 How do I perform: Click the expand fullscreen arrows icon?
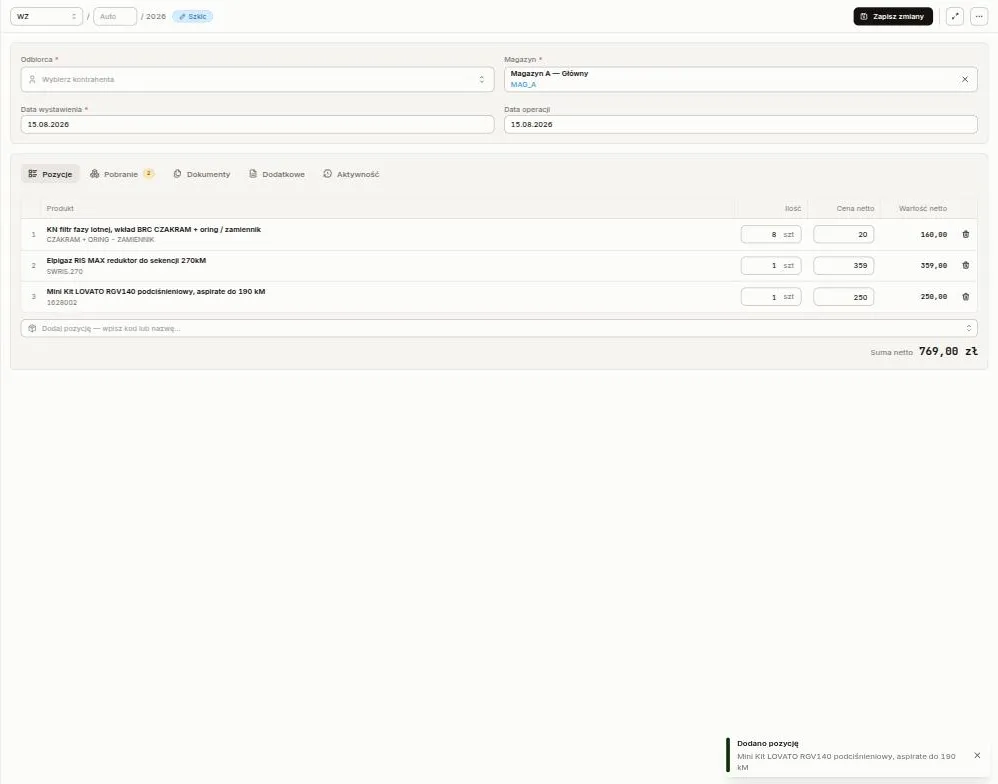click(955, 17)
